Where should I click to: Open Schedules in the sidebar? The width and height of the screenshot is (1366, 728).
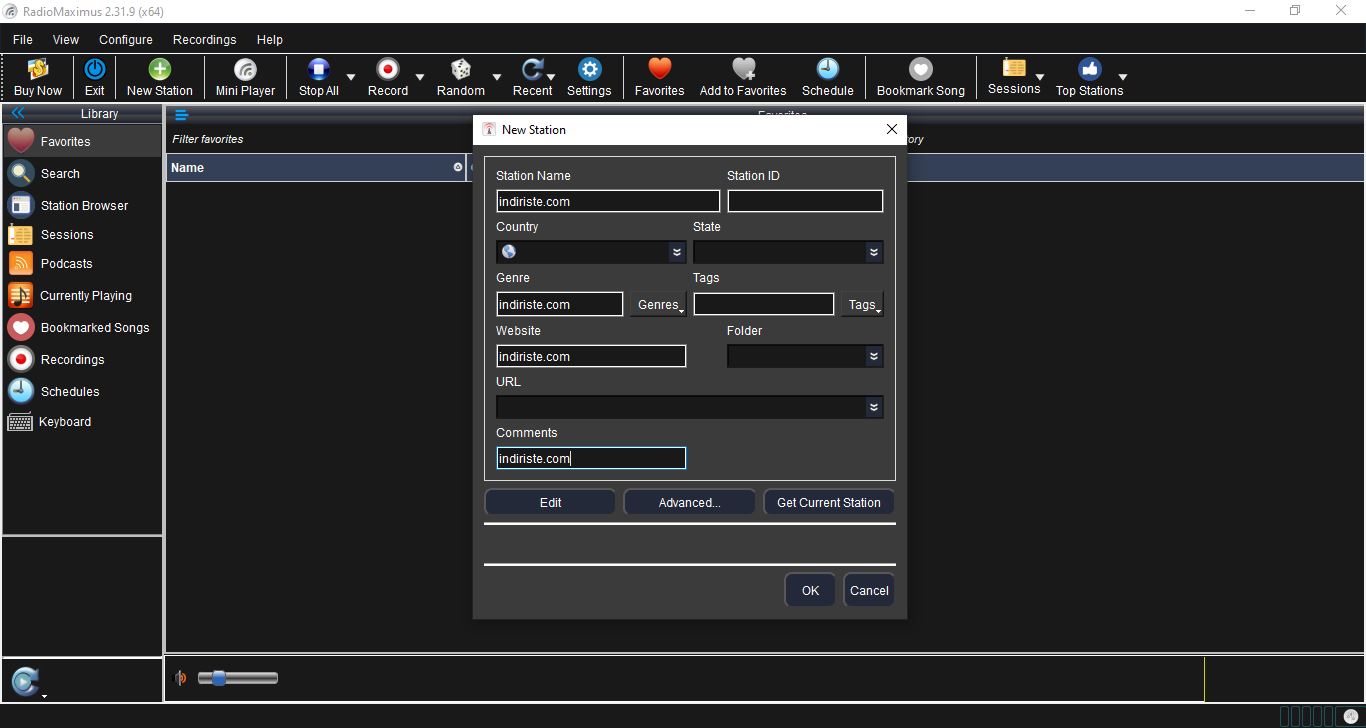[82, 391]
